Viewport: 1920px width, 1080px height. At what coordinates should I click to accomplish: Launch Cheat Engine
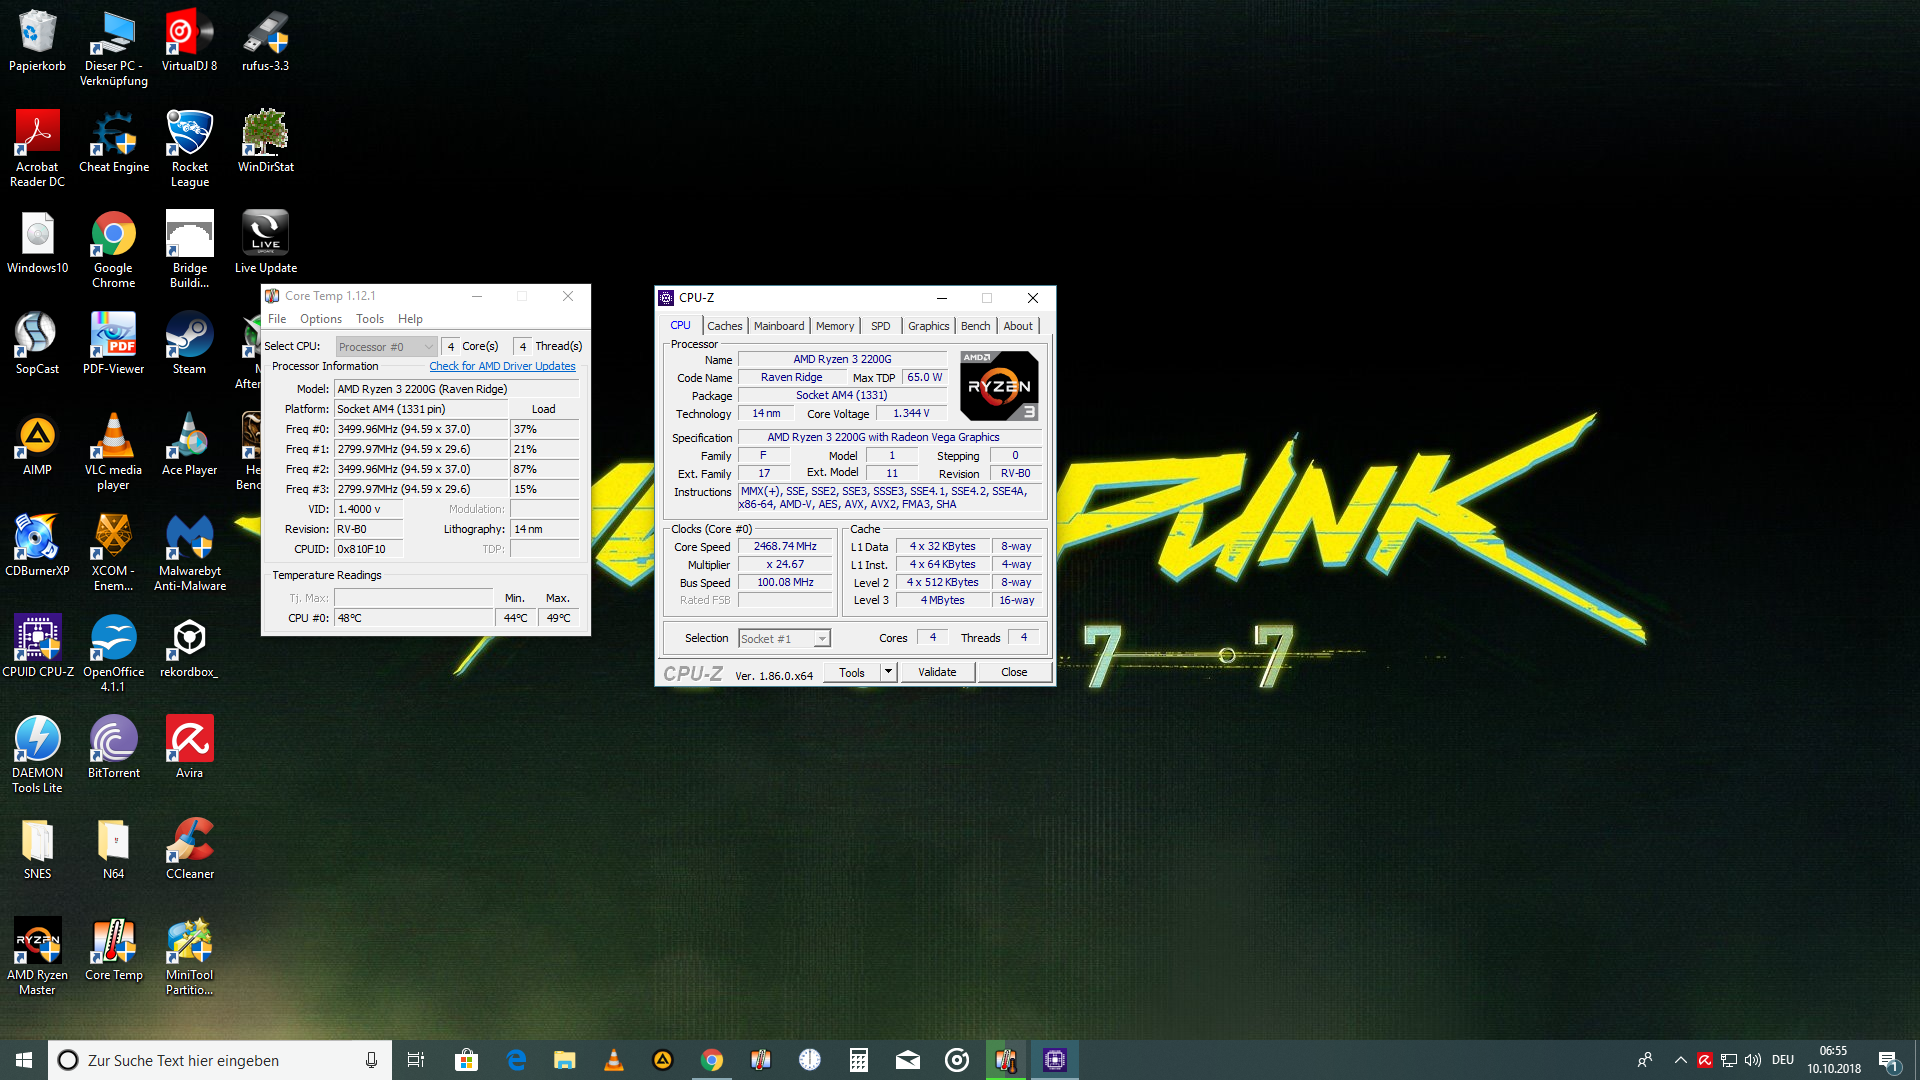click(x=113, y=130)
